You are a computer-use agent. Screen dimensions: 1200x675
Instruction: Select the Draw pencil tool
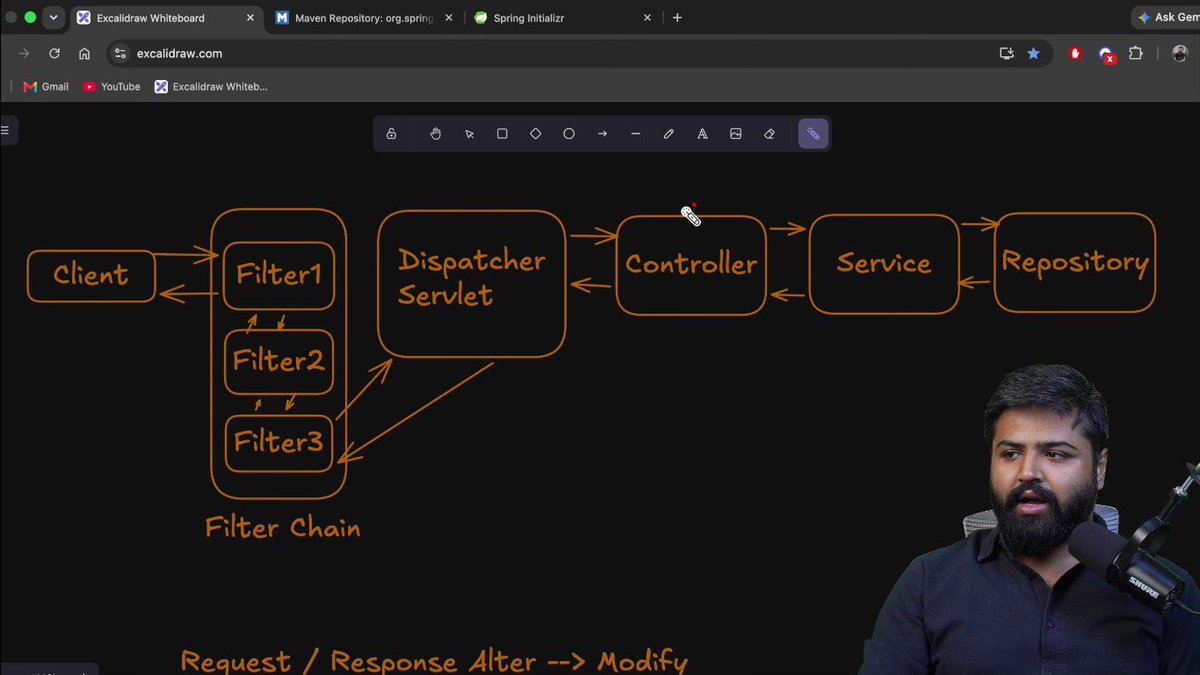coord(669,134)
